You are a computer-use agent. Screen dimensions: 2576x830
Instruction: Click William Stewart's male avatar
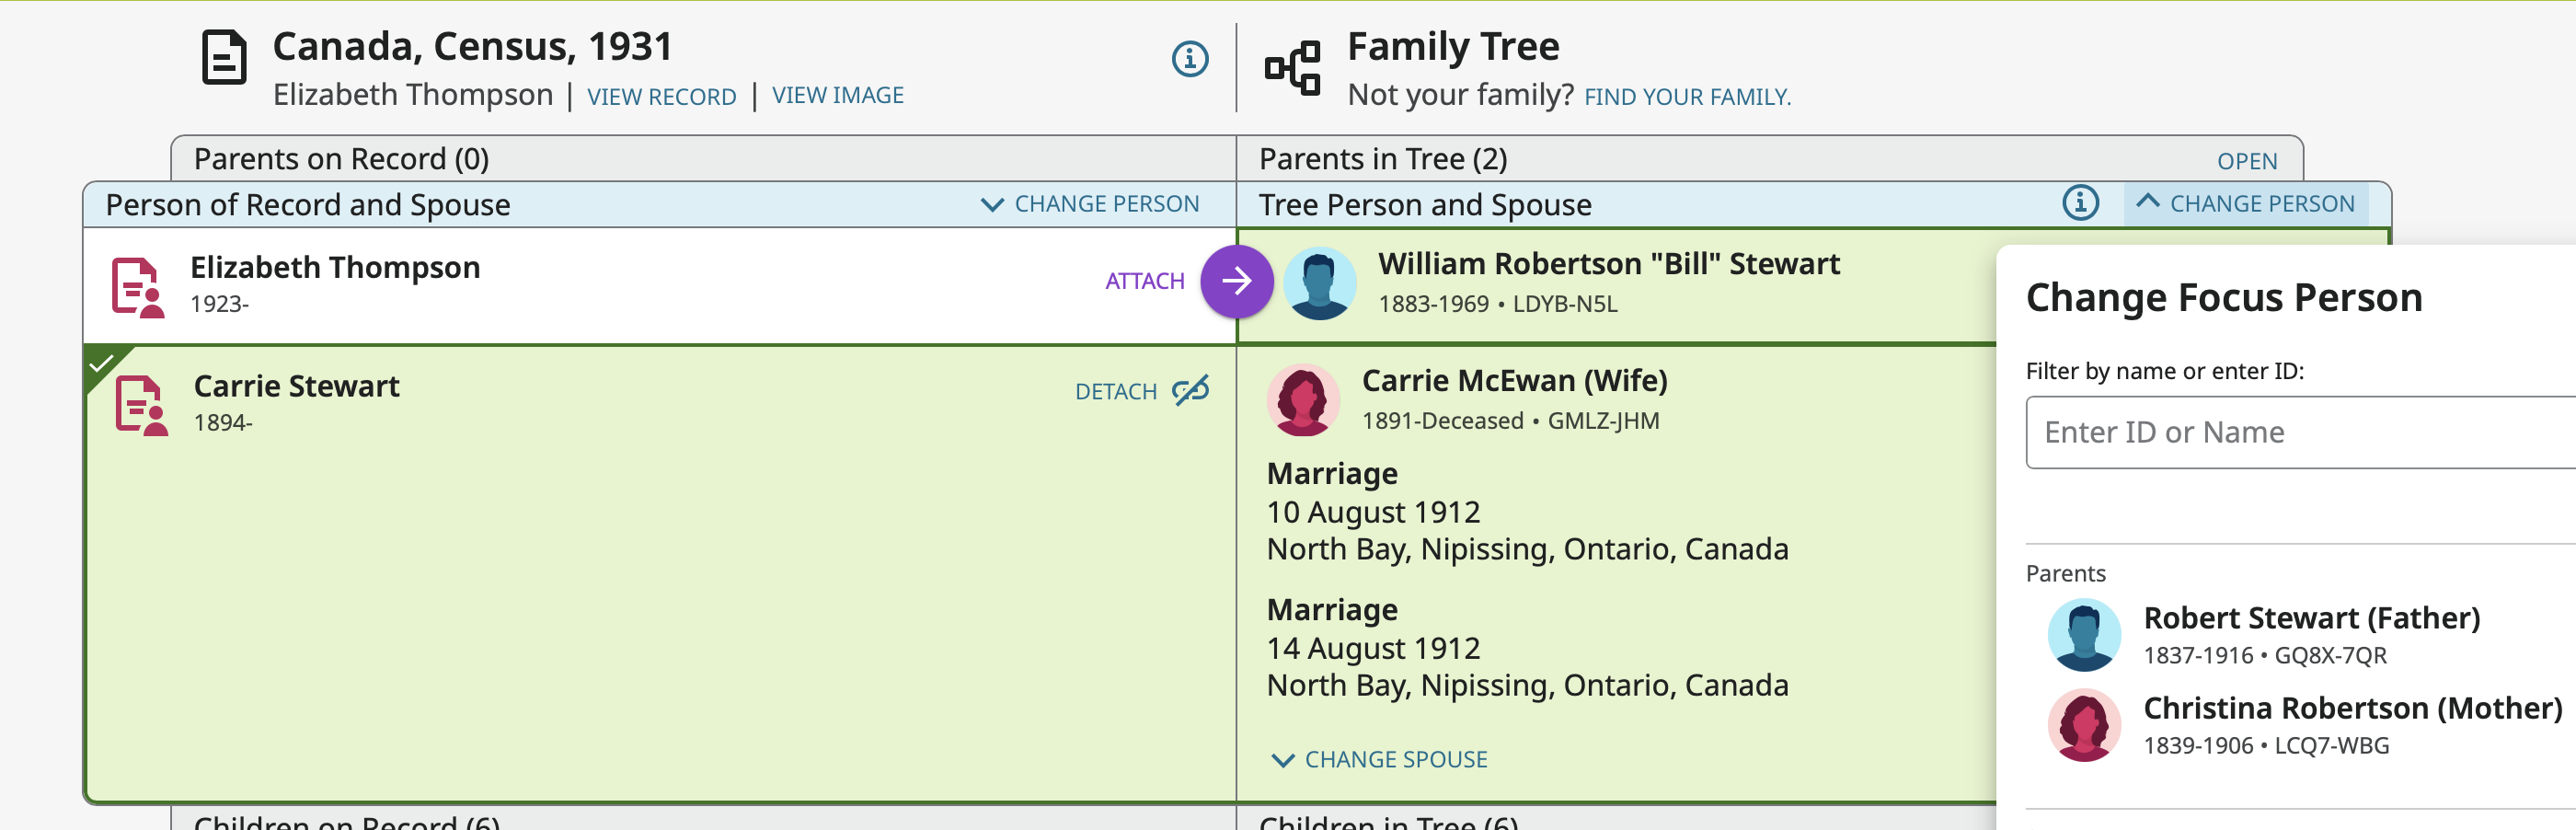click(x=1319, y=284)
